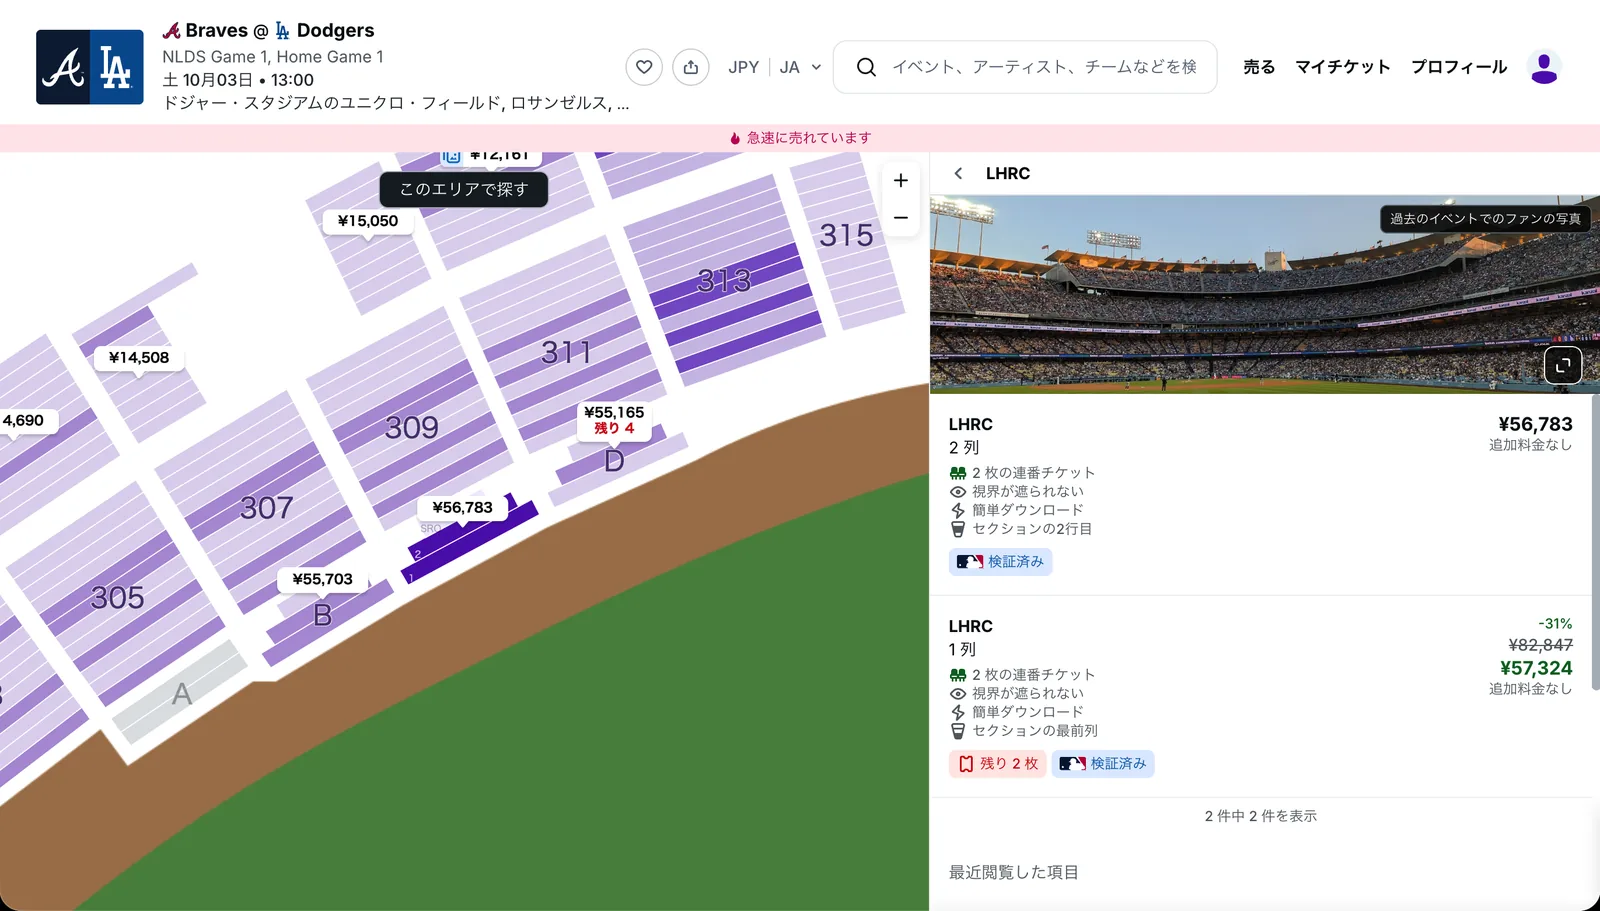Screen dimensions: 1600x911
Task: Select section D on the seat map
Action: (x=614, y=461)
